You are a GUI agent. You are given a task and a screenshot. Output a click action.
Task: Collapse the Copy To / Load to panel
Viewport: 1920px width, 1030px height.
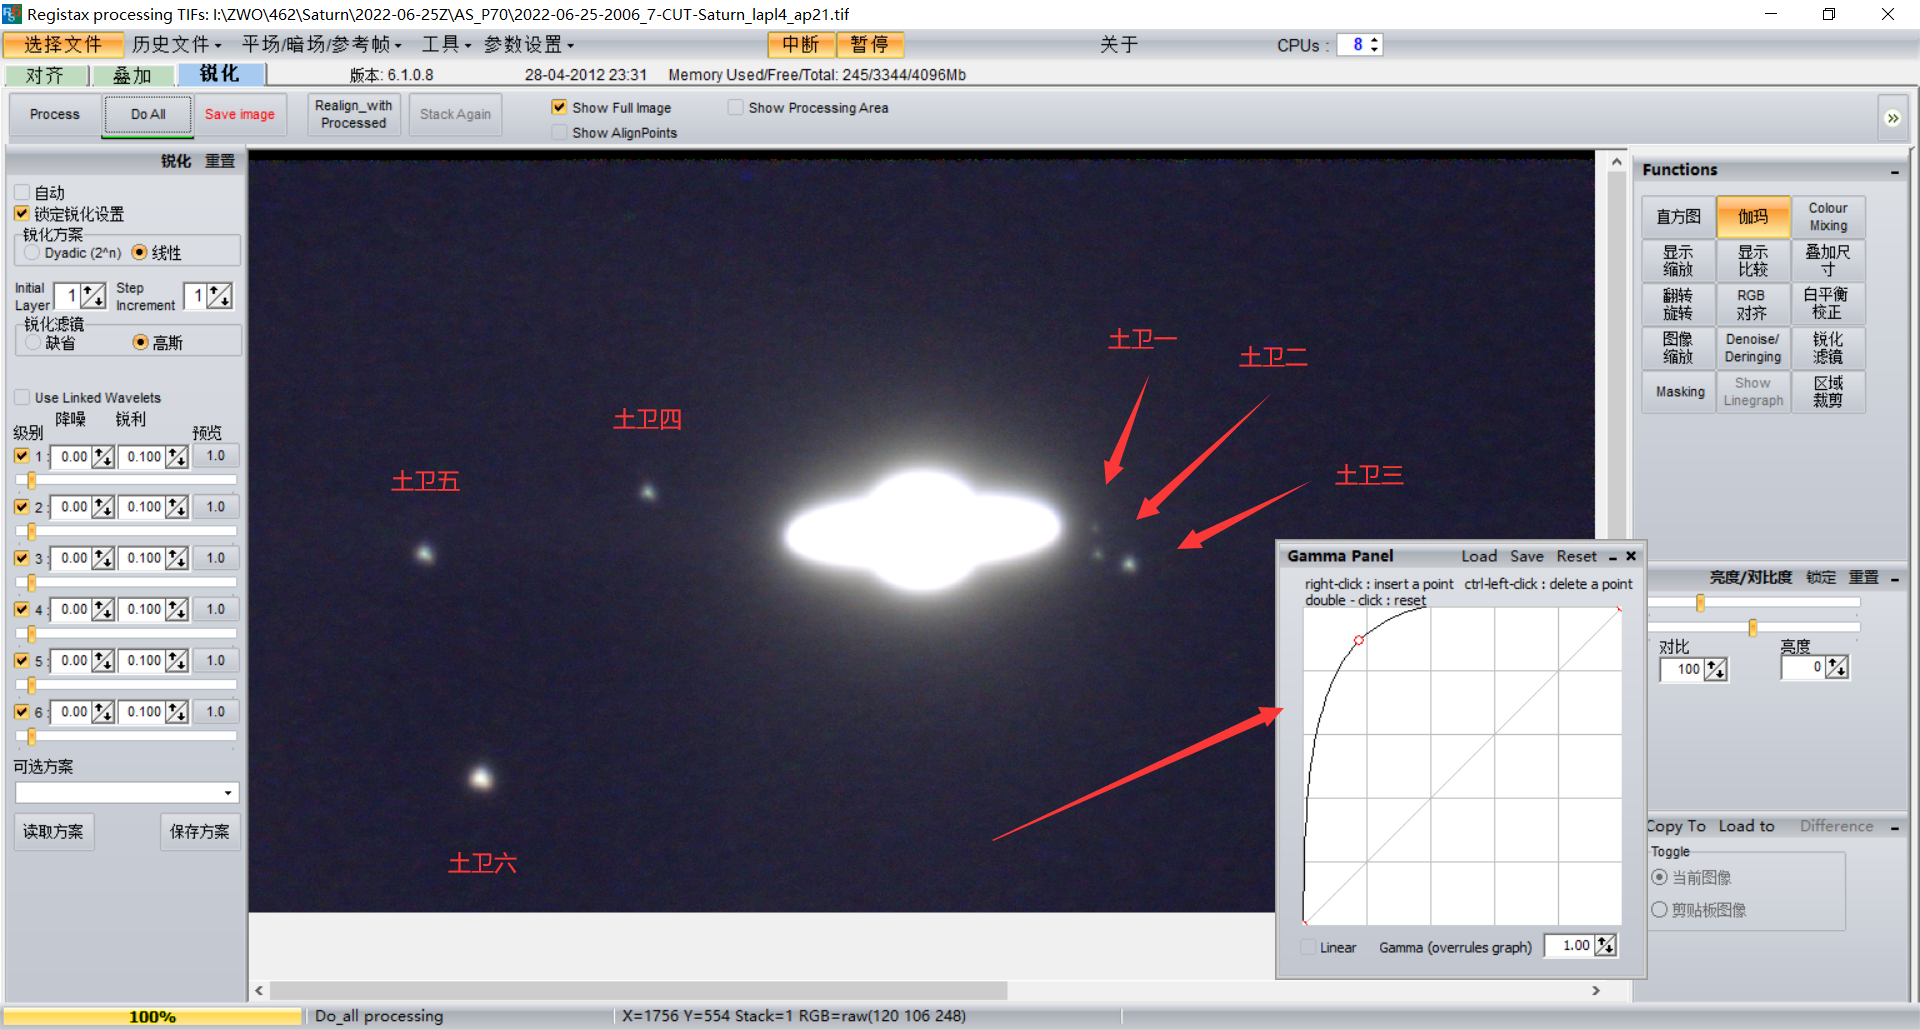1895,827
